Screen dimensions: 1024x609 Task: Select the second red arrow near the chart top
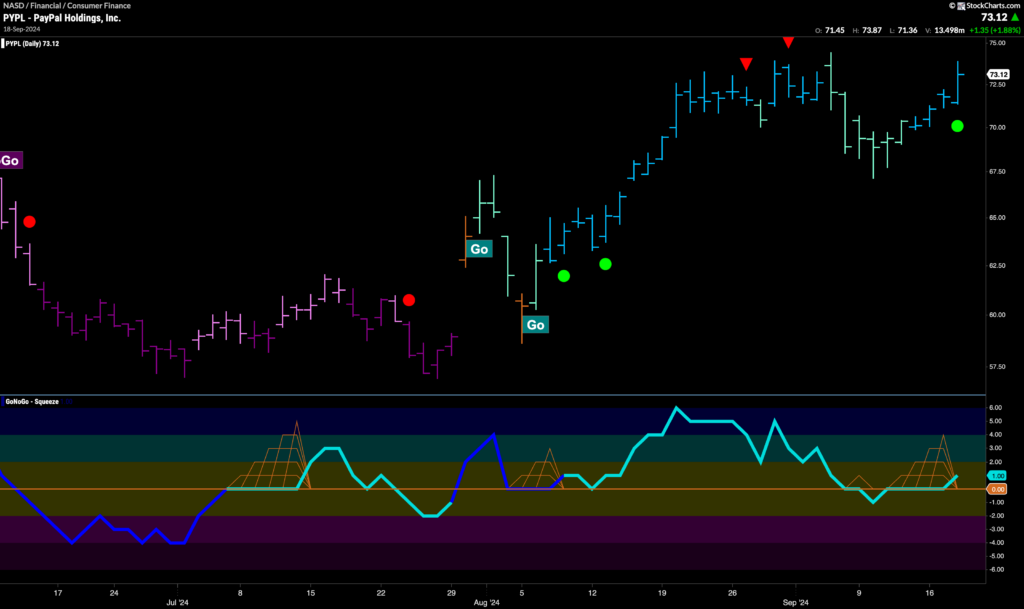coord(789,42)
